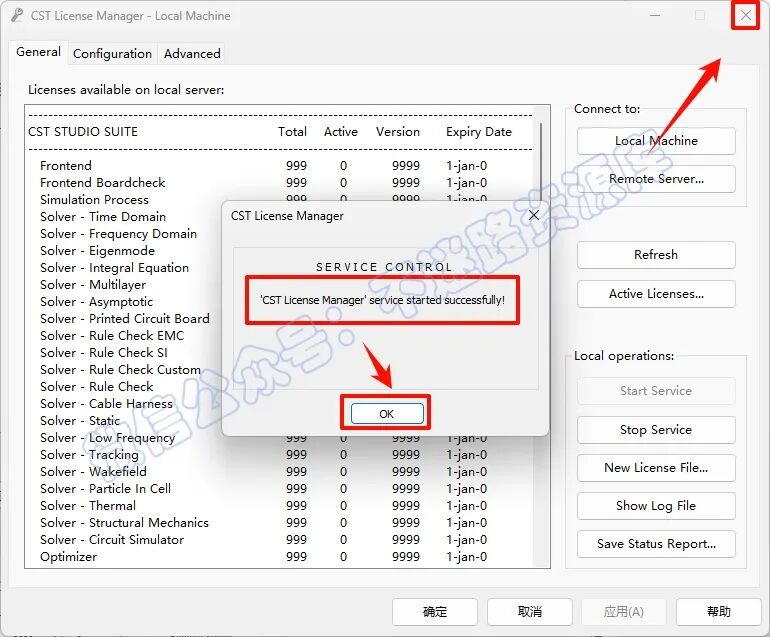The height and width of the screenshot is (637, 770).
Task: Click the 取消 button
Action: coord(530,611)
